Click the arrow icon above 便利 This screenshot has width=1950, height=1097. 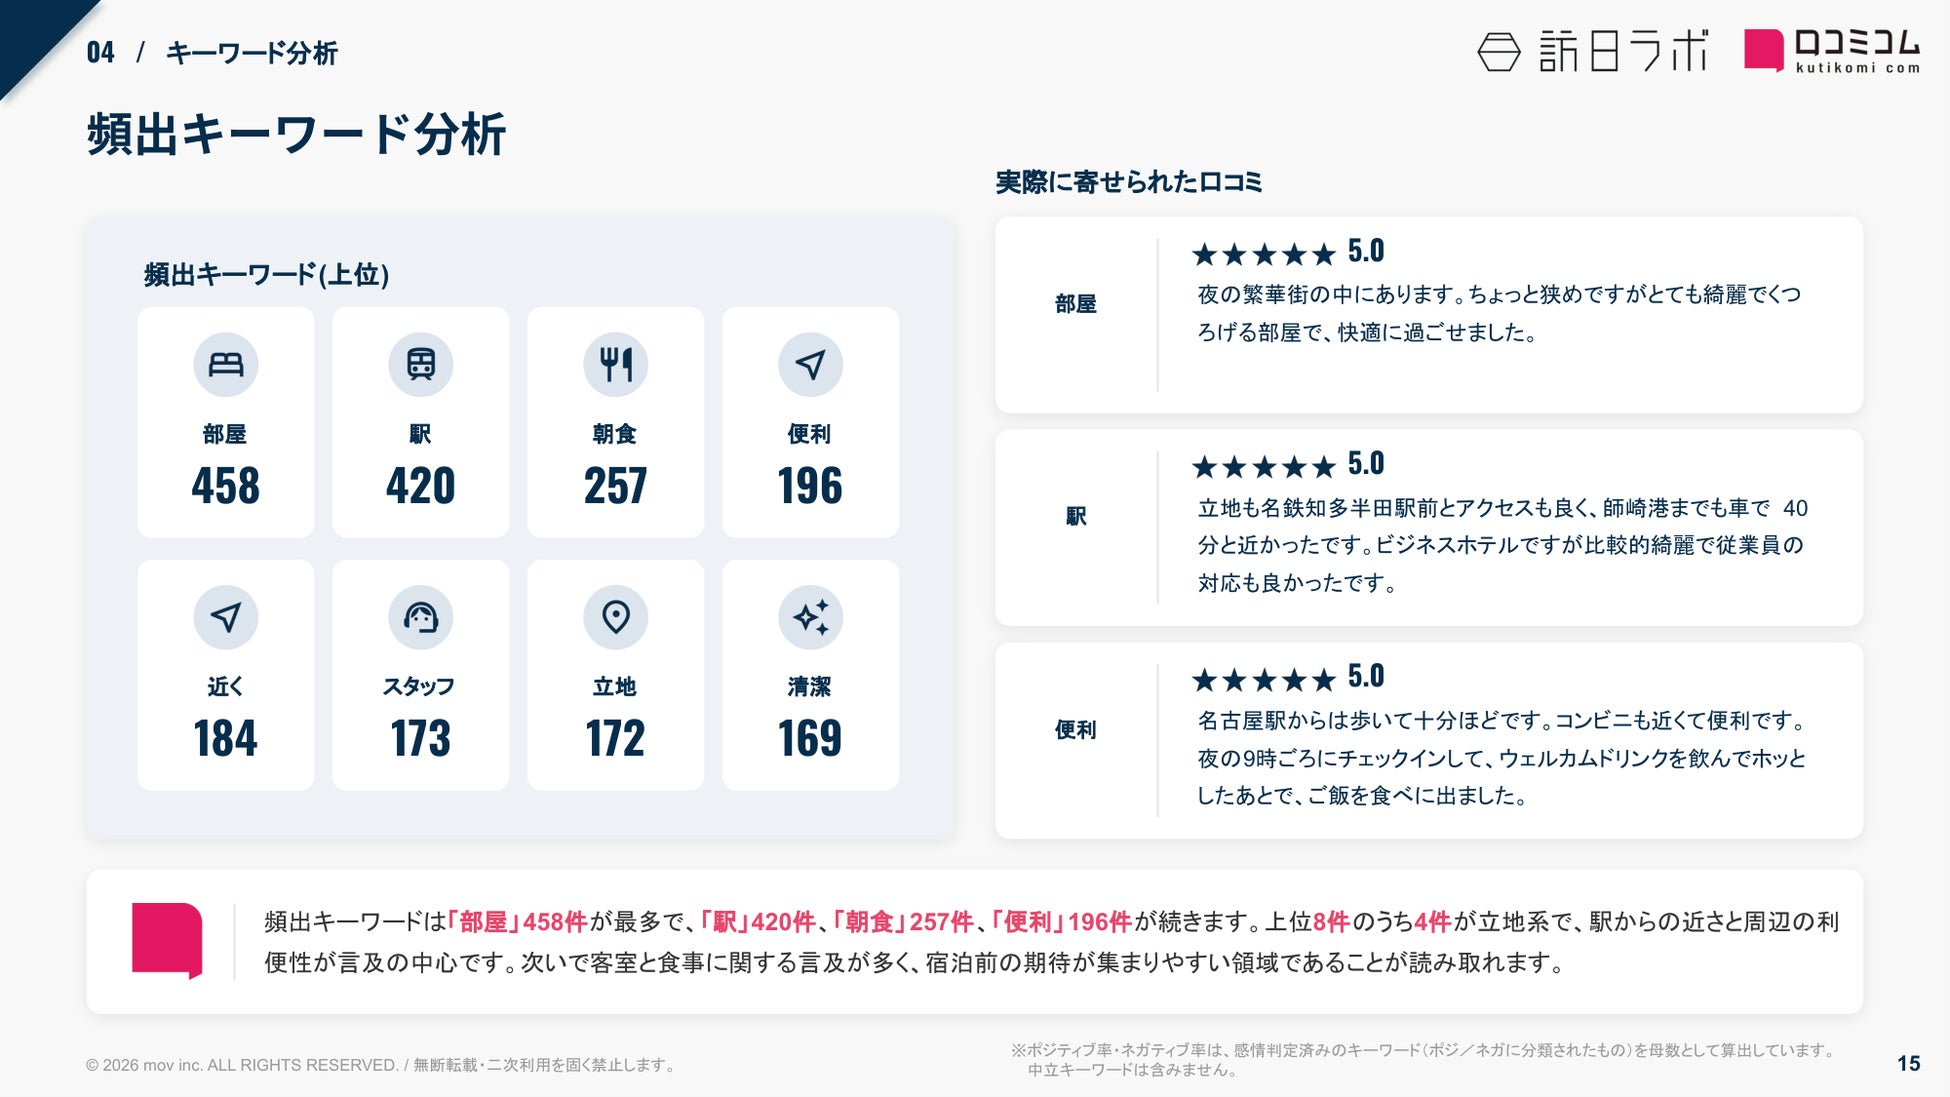(x=810, y=365)
